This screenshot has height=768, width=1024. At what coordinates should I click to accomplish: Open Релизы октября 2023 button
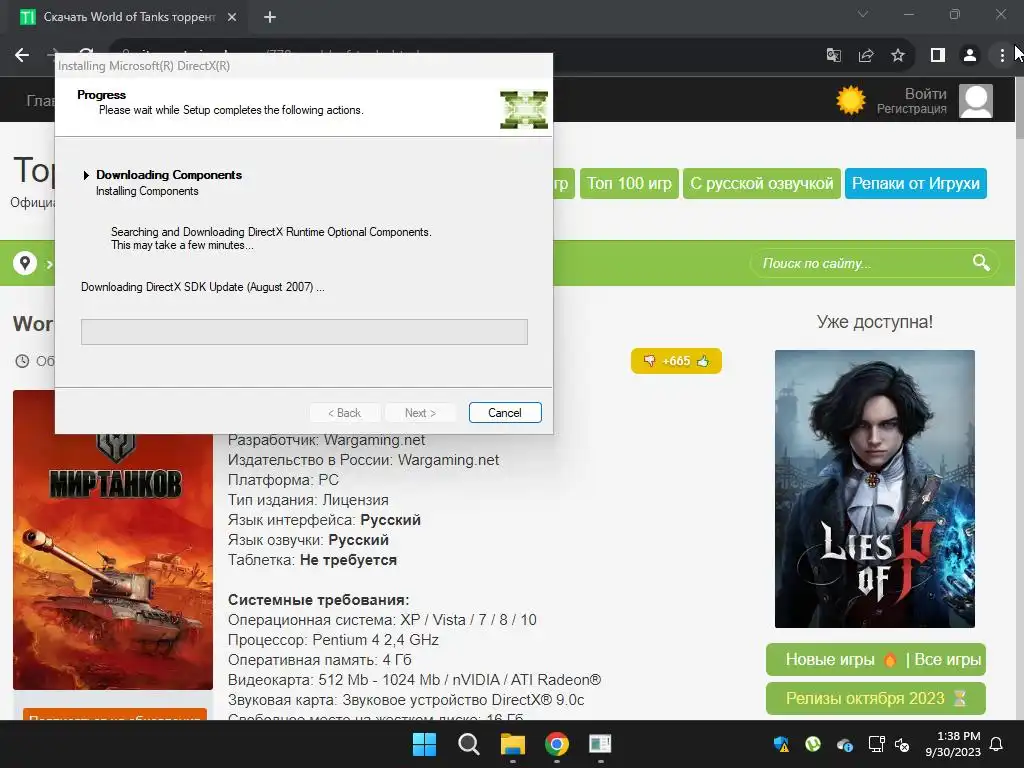[876, 699]
